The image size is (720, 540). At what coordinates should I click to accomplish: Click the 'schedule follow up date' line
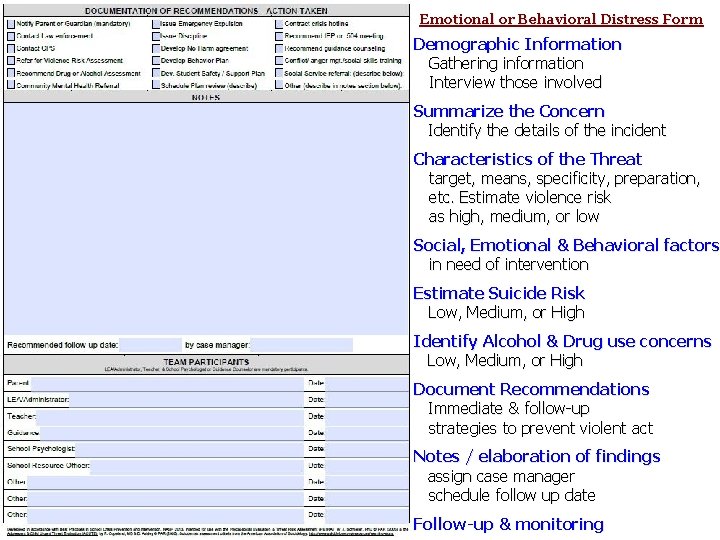pyautogui.click(x=512, y=495)
